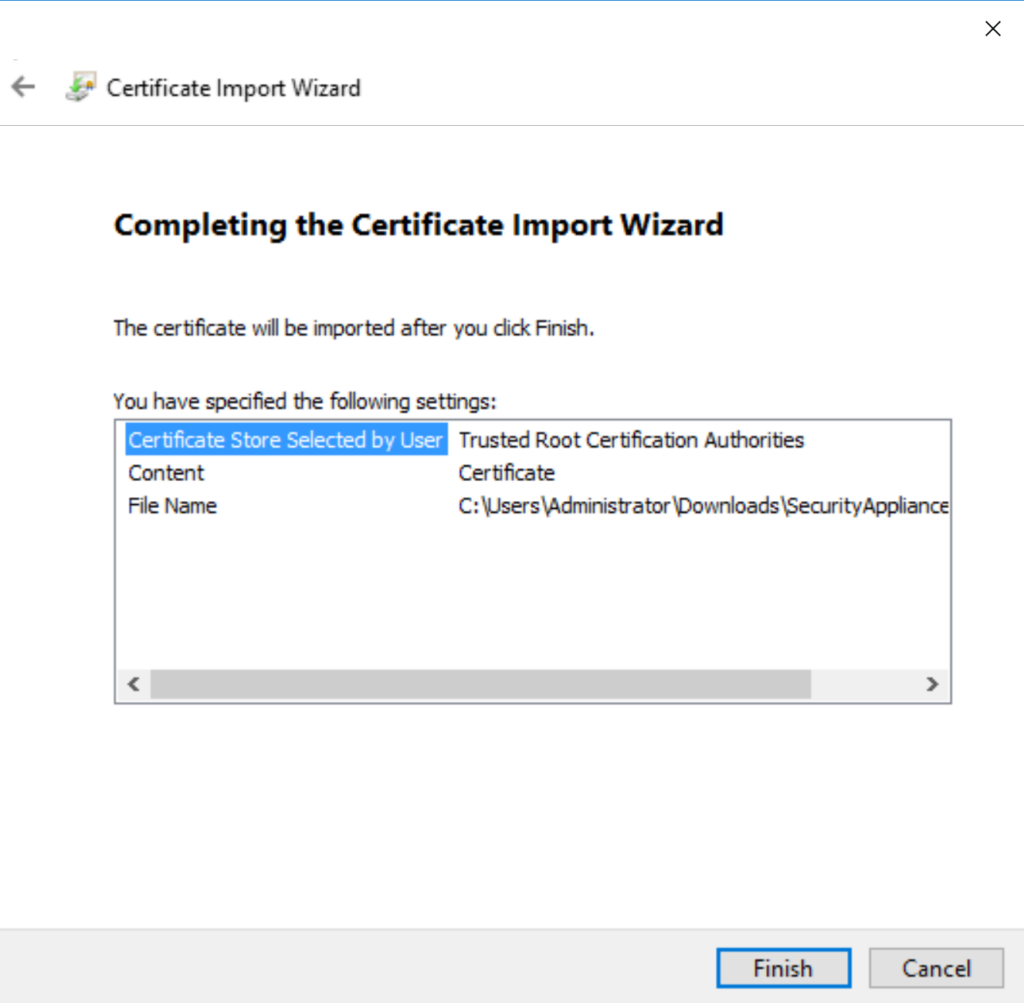This screenshot has height=1003, width=1024.
Task: Click the Finish button
Action: 783,968
